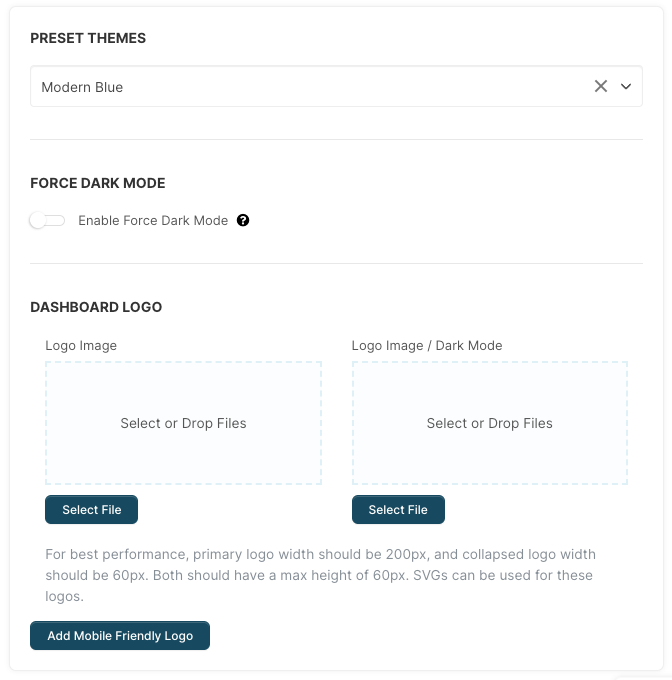Click the Logo Image field label
The image size is (672, 680).
[x=81, y=345]
